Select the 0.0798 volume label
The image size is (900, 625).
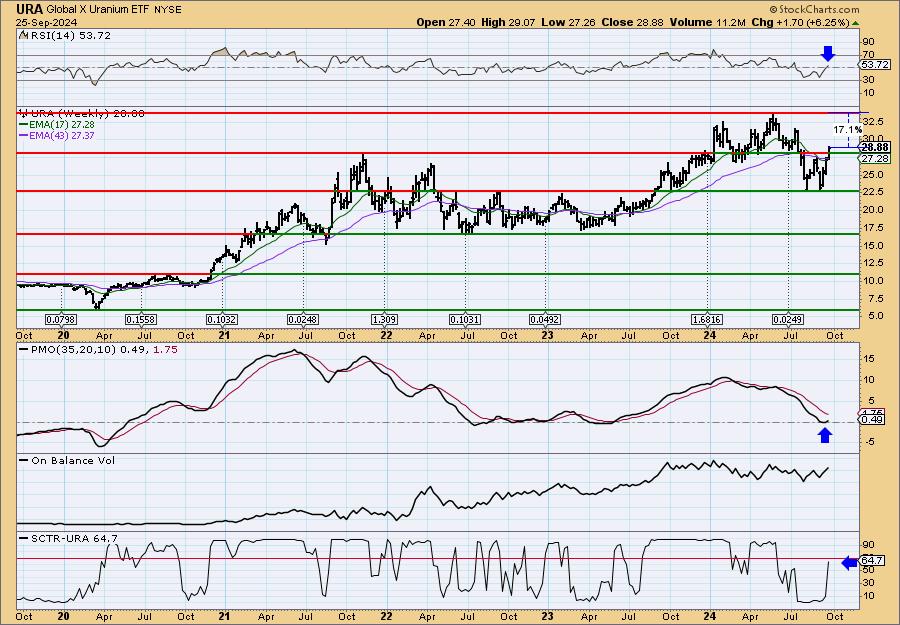point(61,319)
